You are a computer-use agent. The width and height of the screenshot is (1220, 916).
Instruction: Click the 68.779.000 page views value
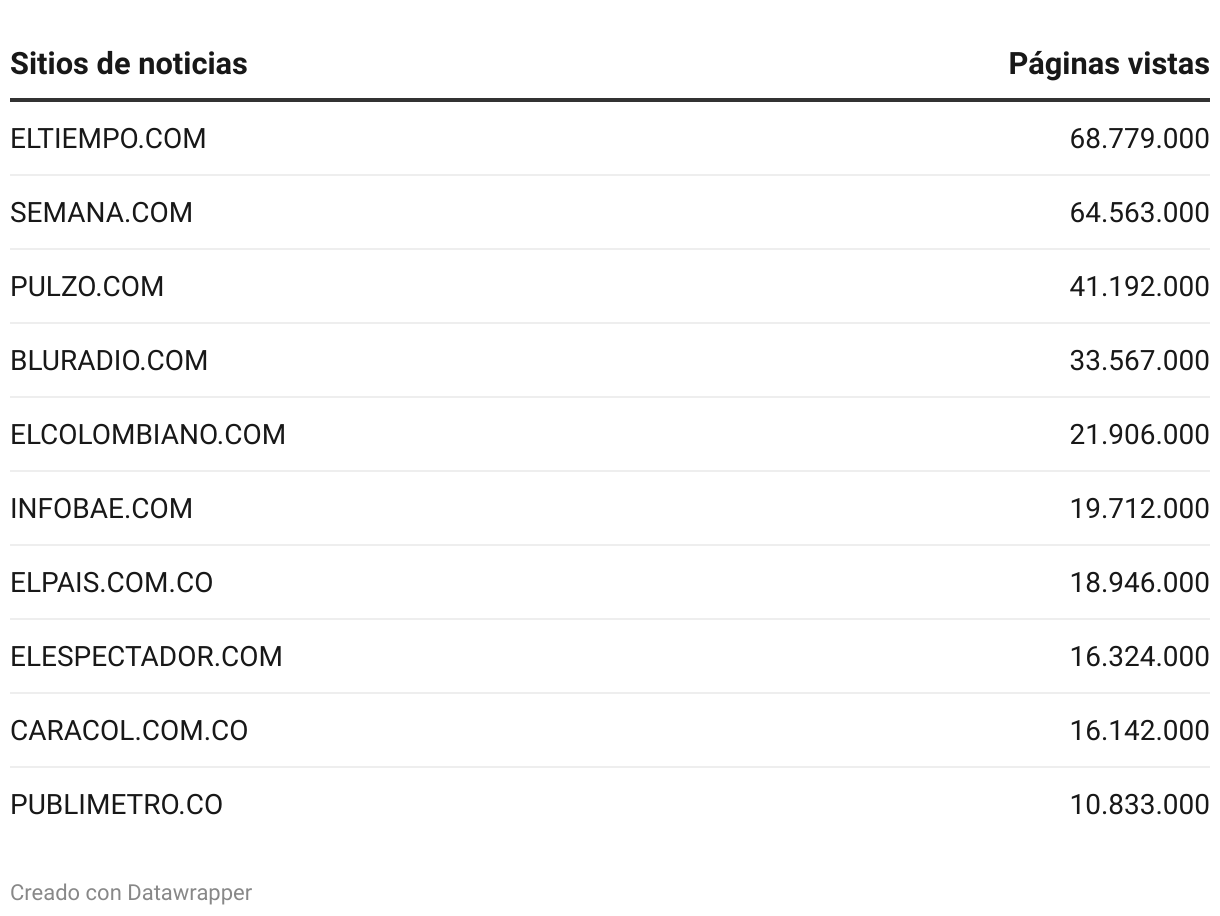pos(1139,139)
